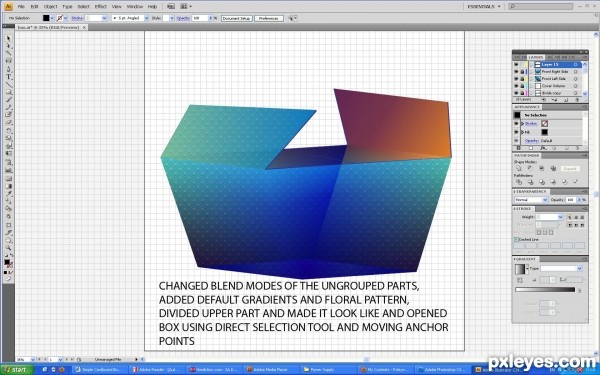Open the Object menu

pyautogui.click(x=51, y=7)
